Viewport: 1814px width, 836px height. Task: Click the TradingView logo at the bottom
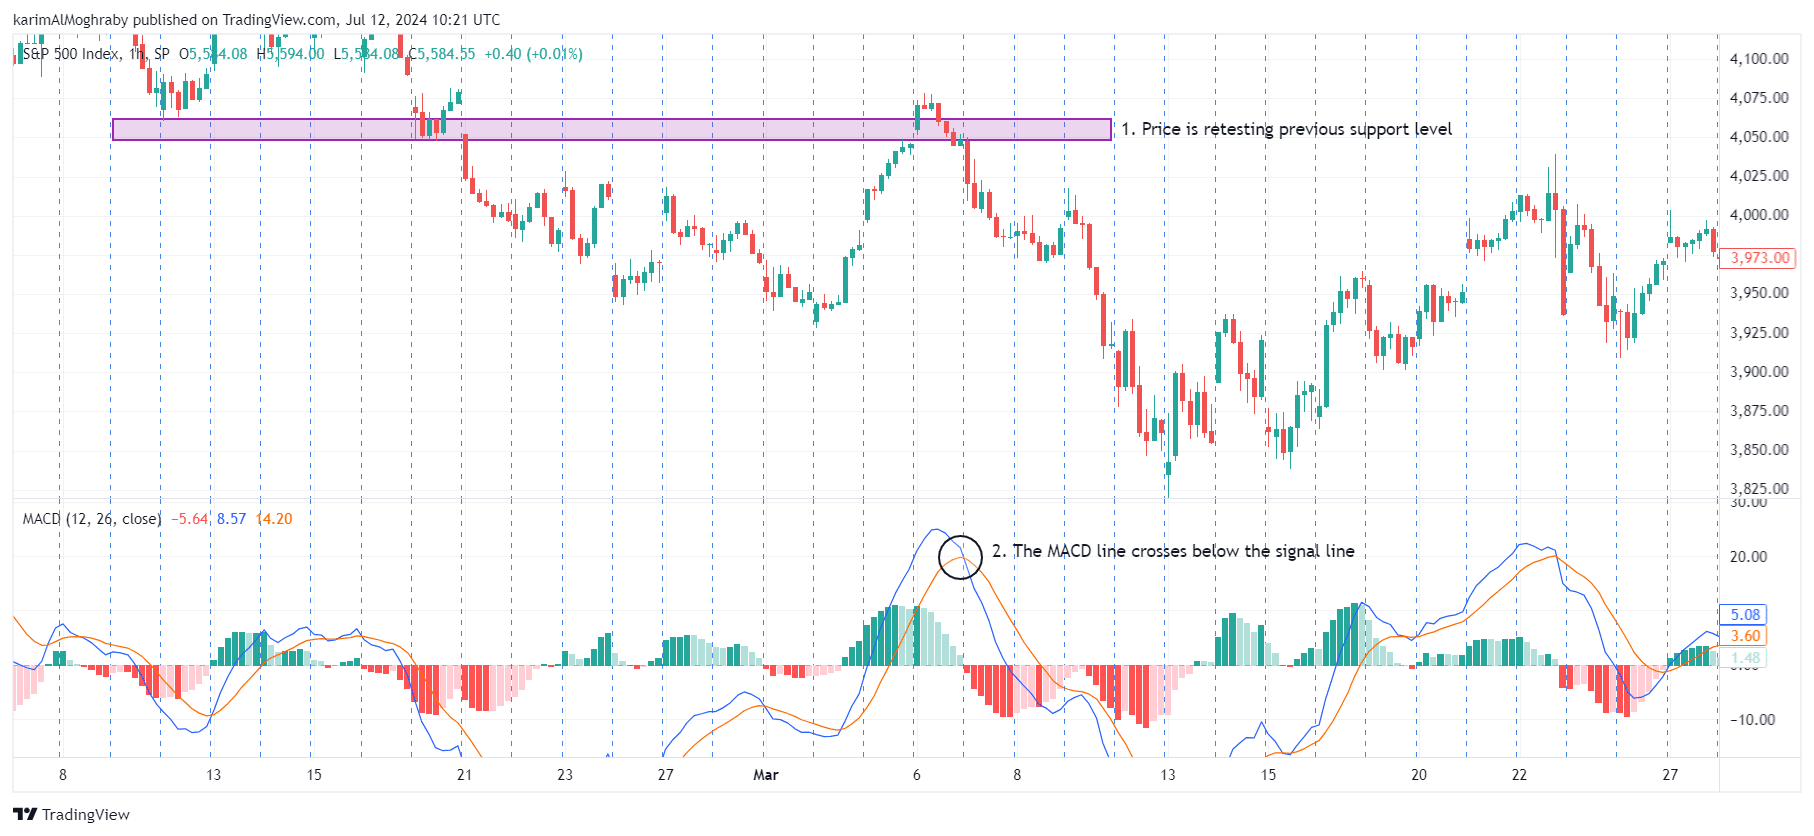click(72, 814)
